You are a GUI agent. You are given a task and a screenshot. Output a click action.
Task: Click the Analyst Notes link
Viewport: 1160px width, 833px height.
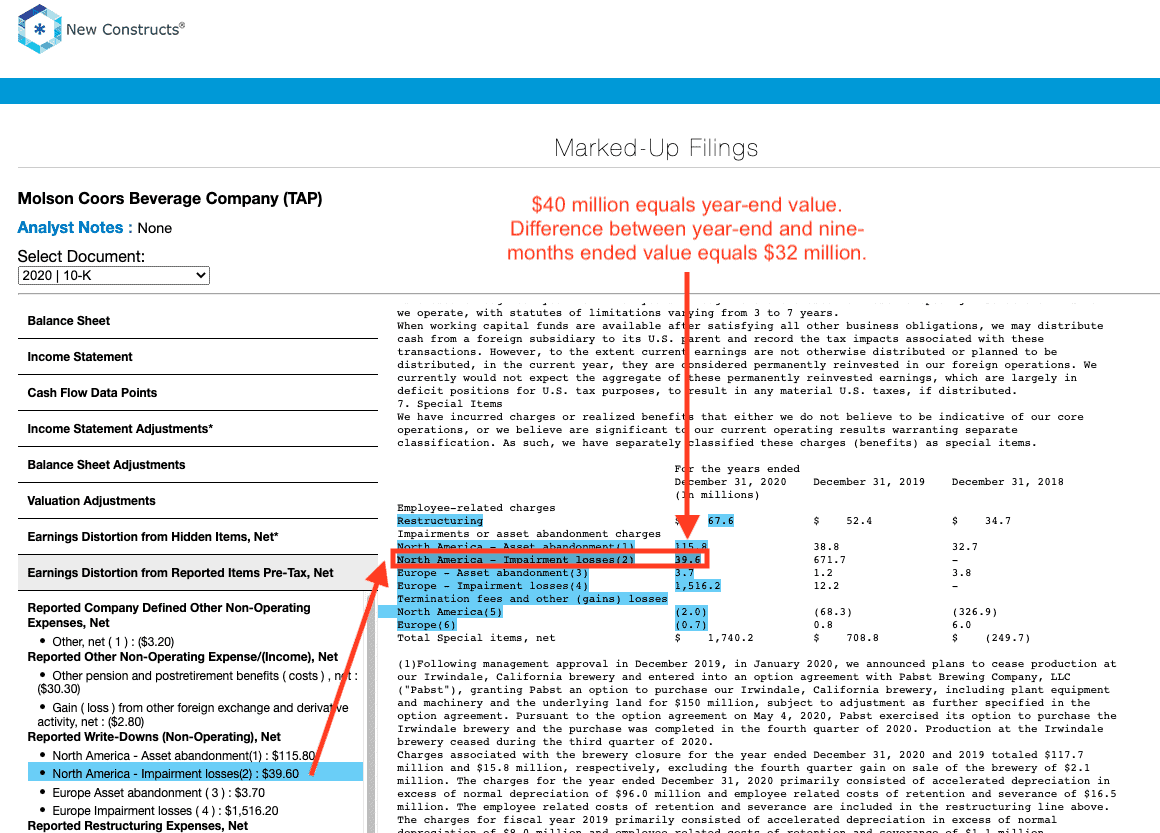coord(75,228)
